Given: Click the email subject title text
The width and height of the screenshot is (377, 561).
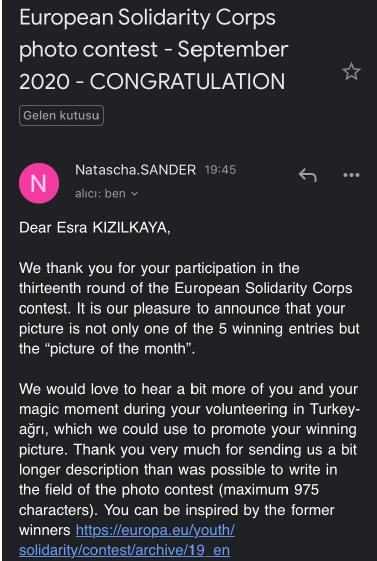Looking at the screenshot, I should click(x=154, y=49).
